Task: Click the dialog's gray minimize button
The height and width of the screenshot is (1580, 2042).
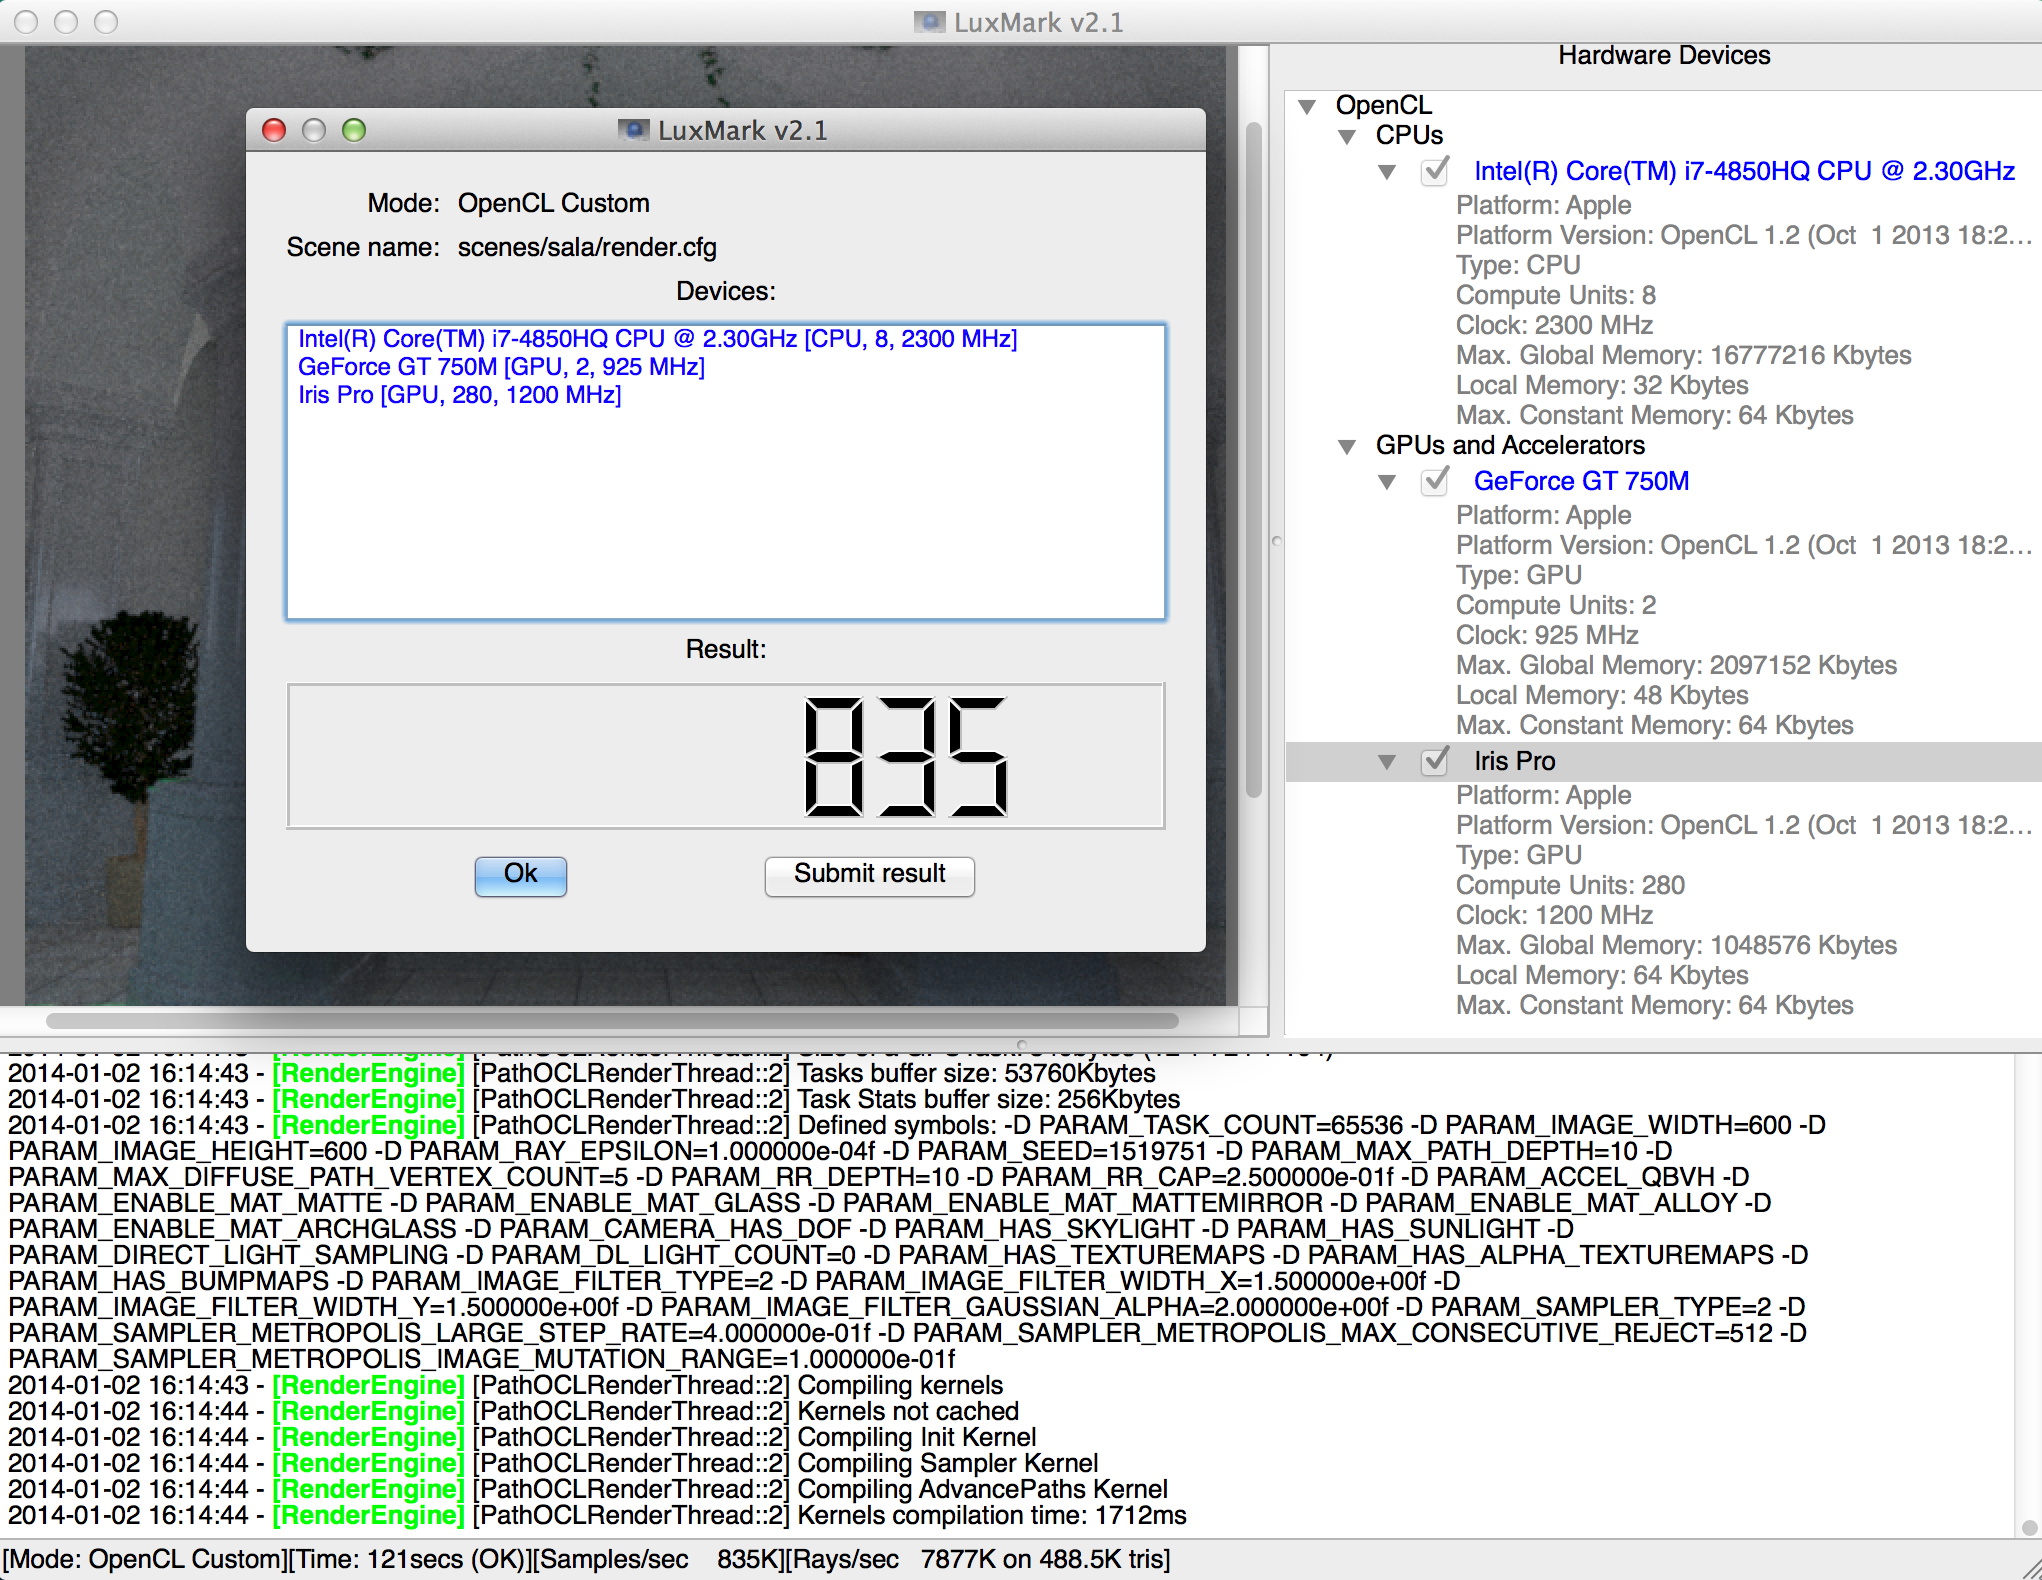Action: pyautogui.click(x=314, y=131)
